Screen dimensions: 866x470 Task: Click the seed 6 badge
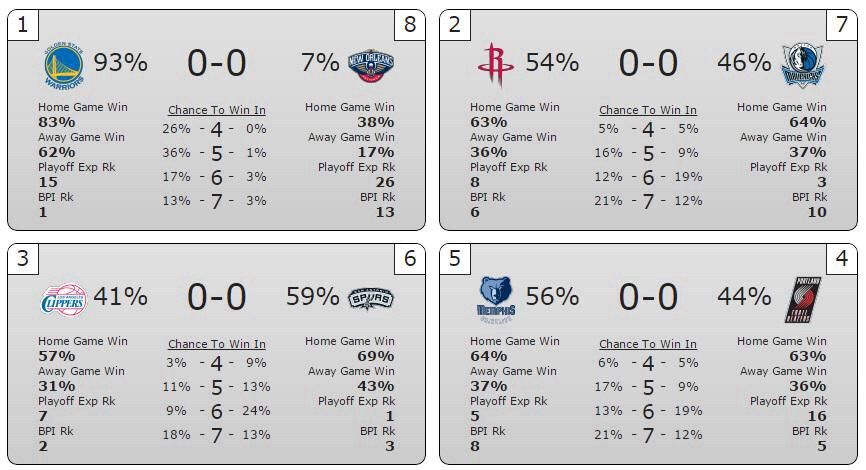click(410, 258)
